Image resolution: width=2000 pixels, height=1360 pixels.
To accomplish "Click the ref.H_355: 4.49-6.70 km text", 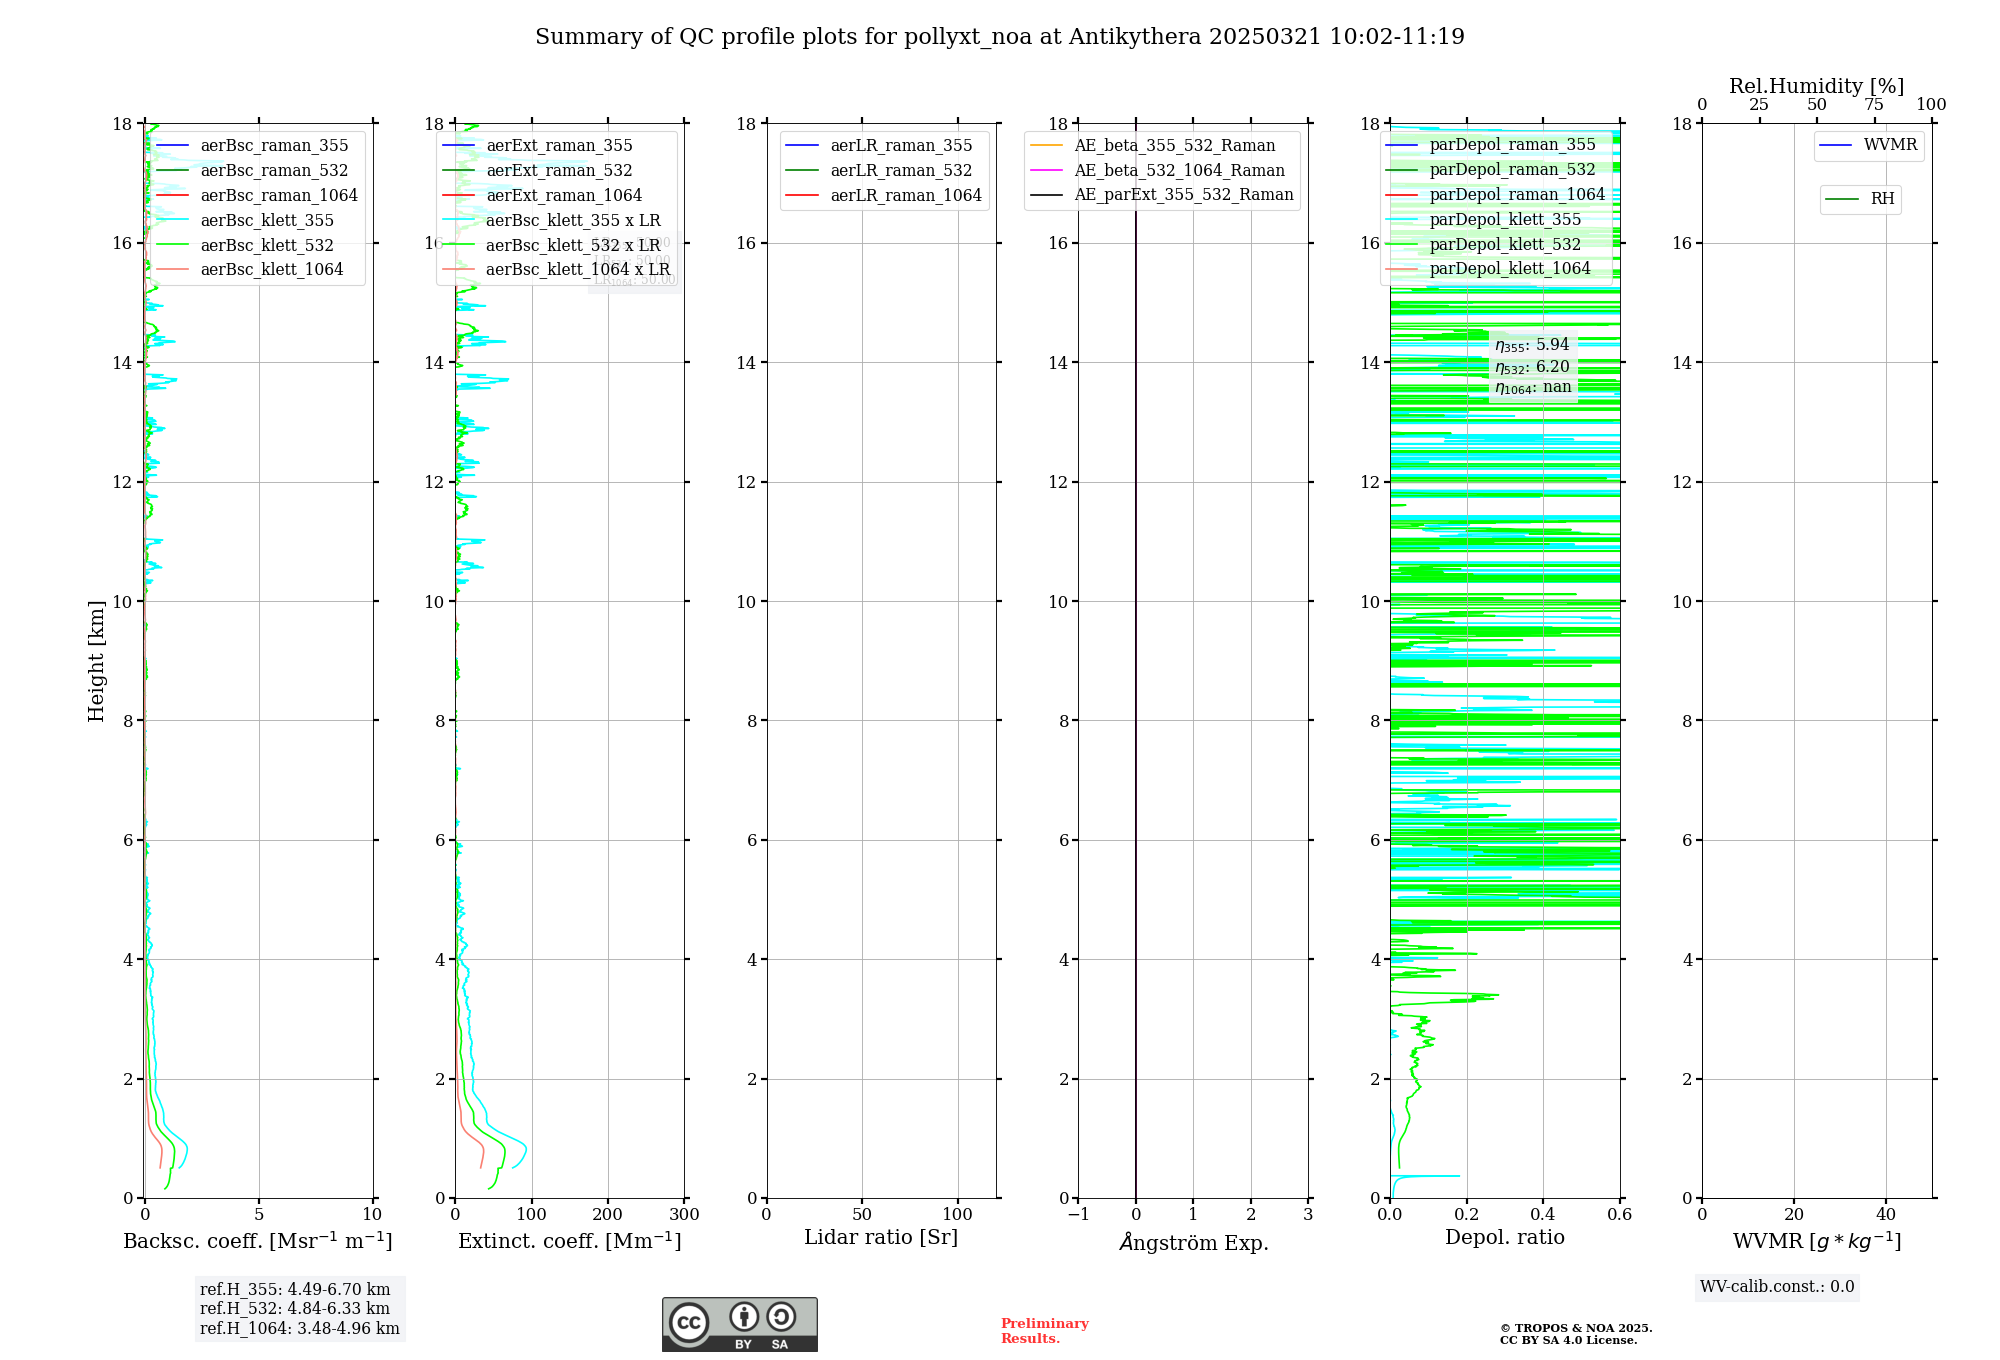I will tap(295, 1290).
